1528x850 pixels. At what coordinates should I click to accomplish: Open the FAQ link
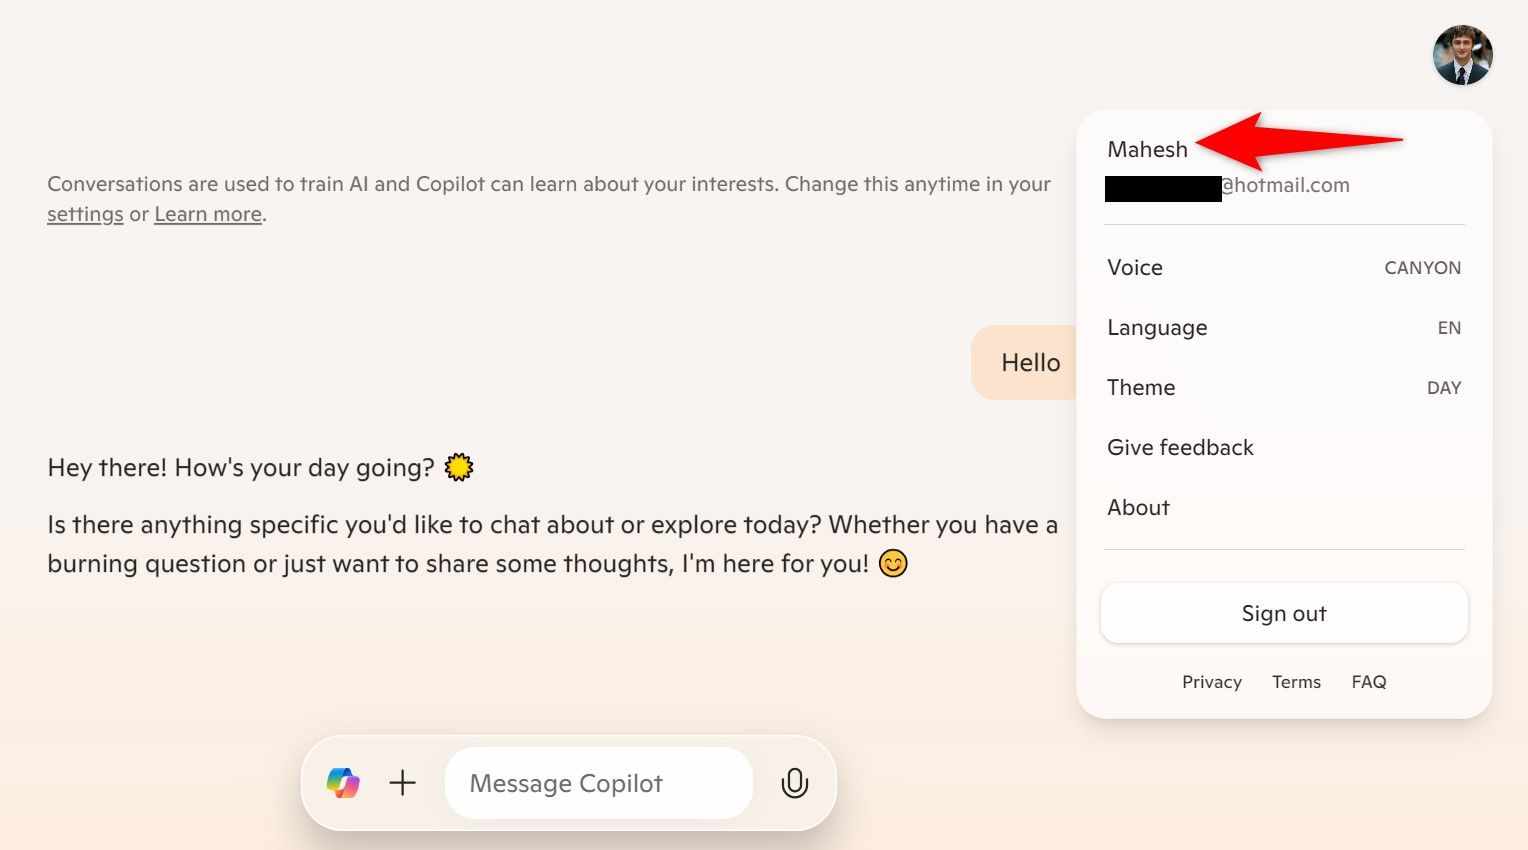(x=1368, y=682)
